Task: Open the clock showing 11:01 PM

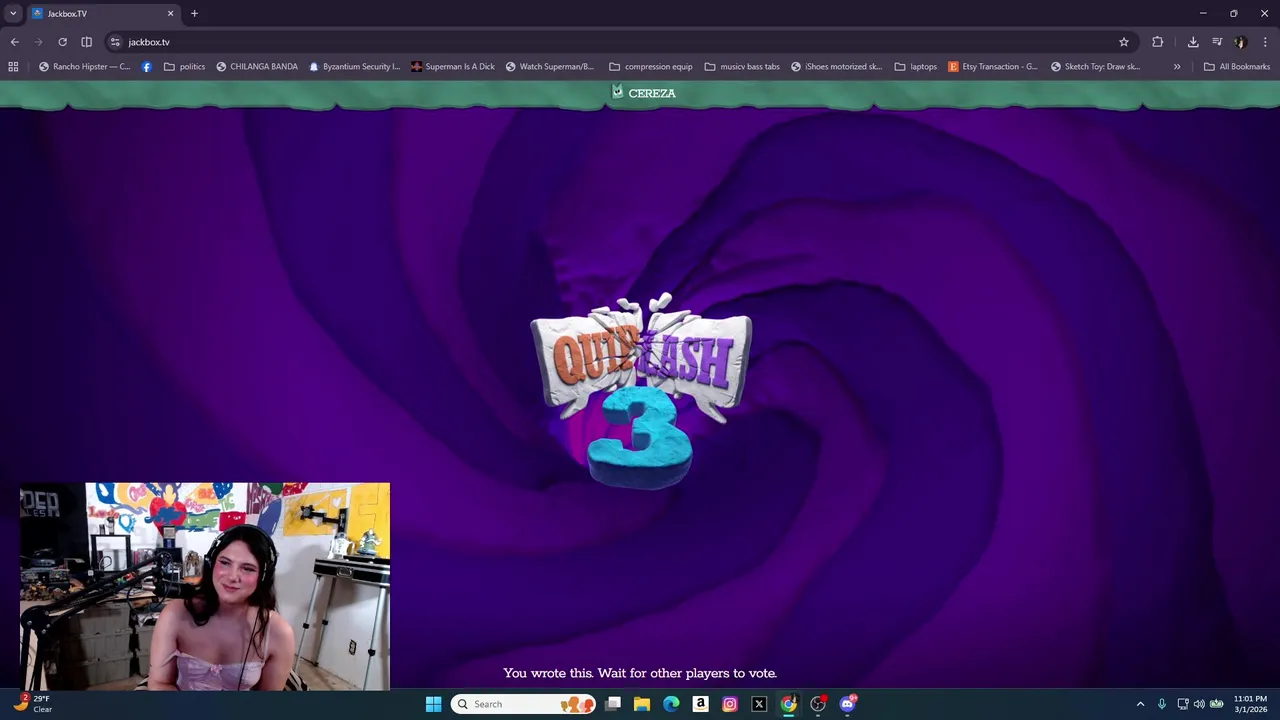Action: coord(1250,704)
